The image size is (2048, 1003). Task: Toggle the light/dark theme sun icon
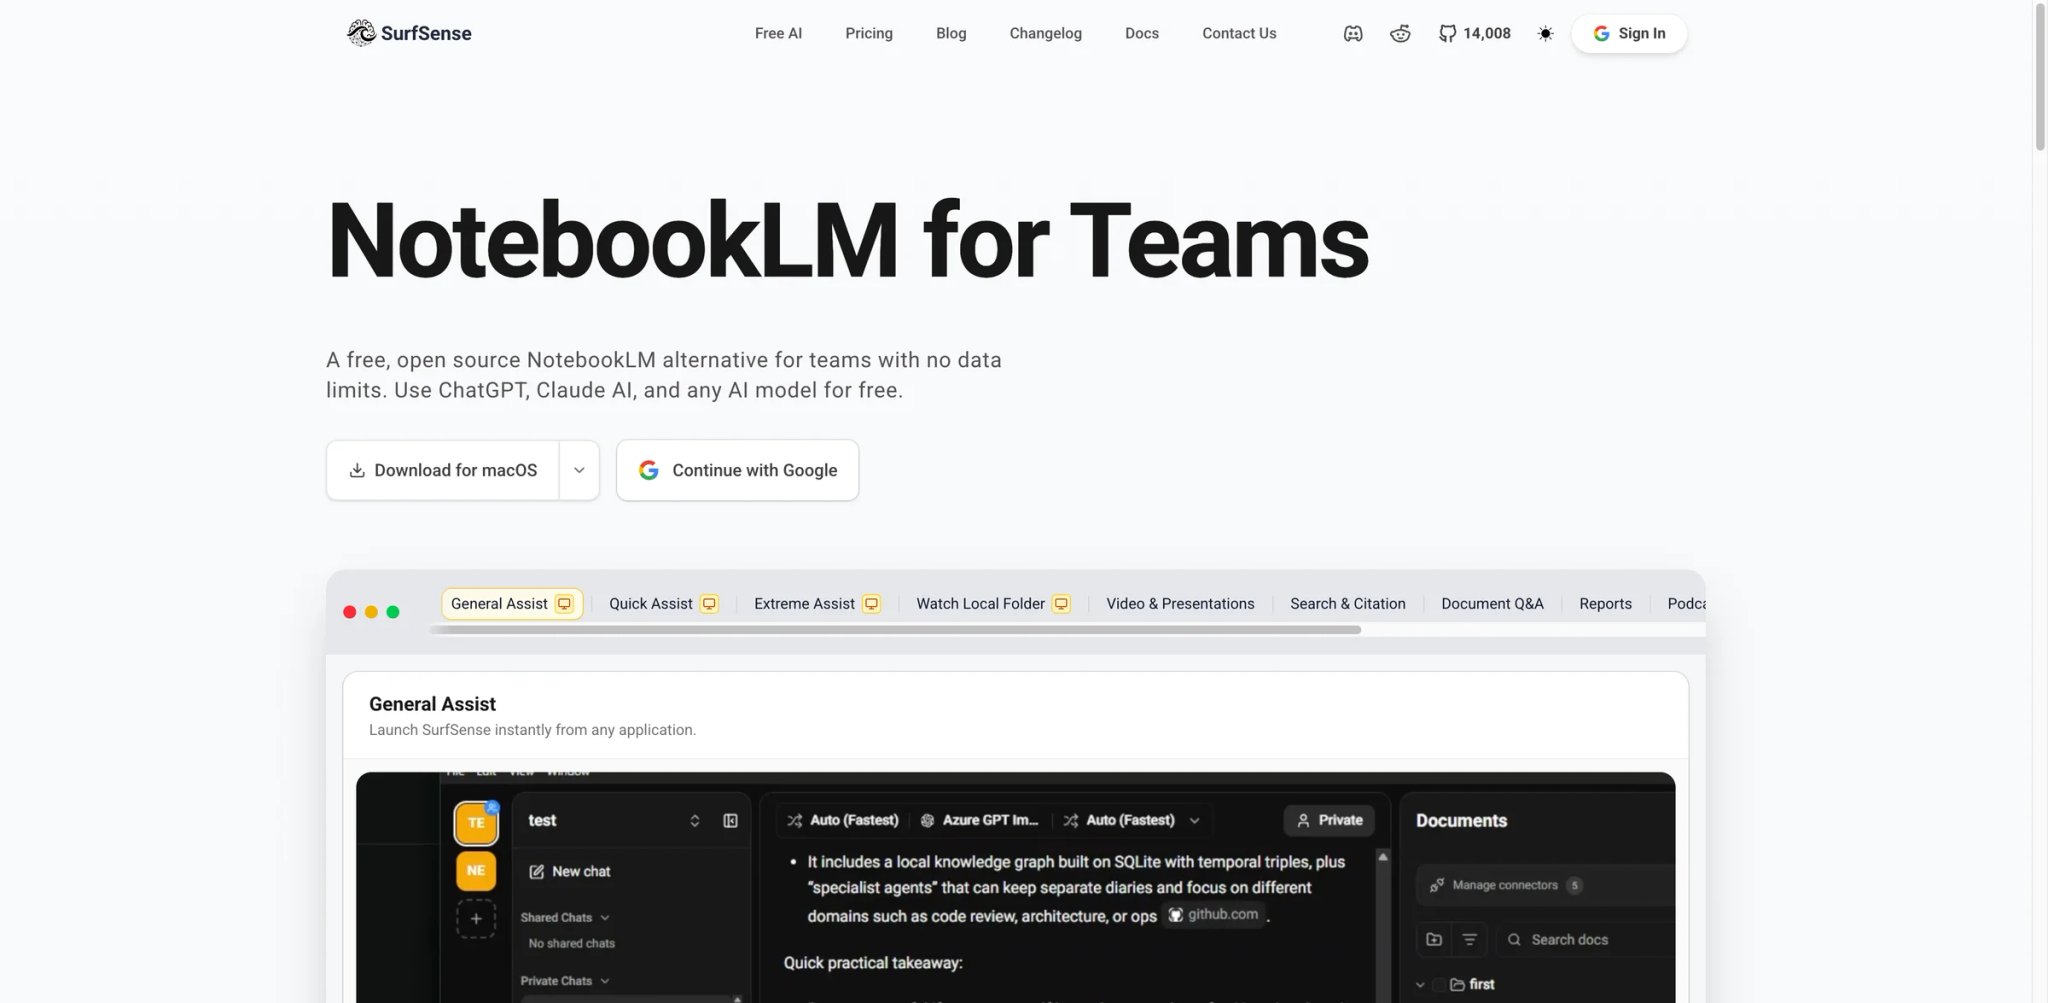tap(1545, 34)
